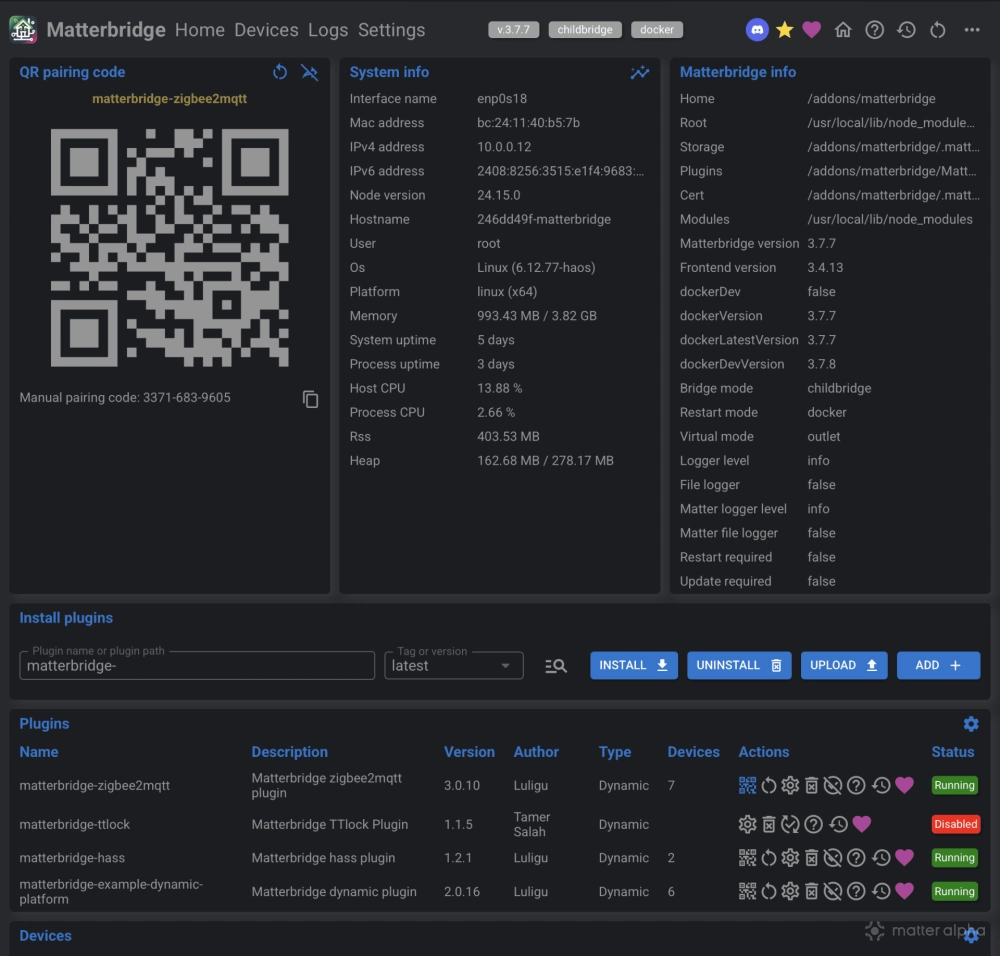Image resolution: width=1000 pixels, height=956 pixels.
Task: Click the sponsor heart icon in the header
Action: pyautogui.click(x=811, y=30)
